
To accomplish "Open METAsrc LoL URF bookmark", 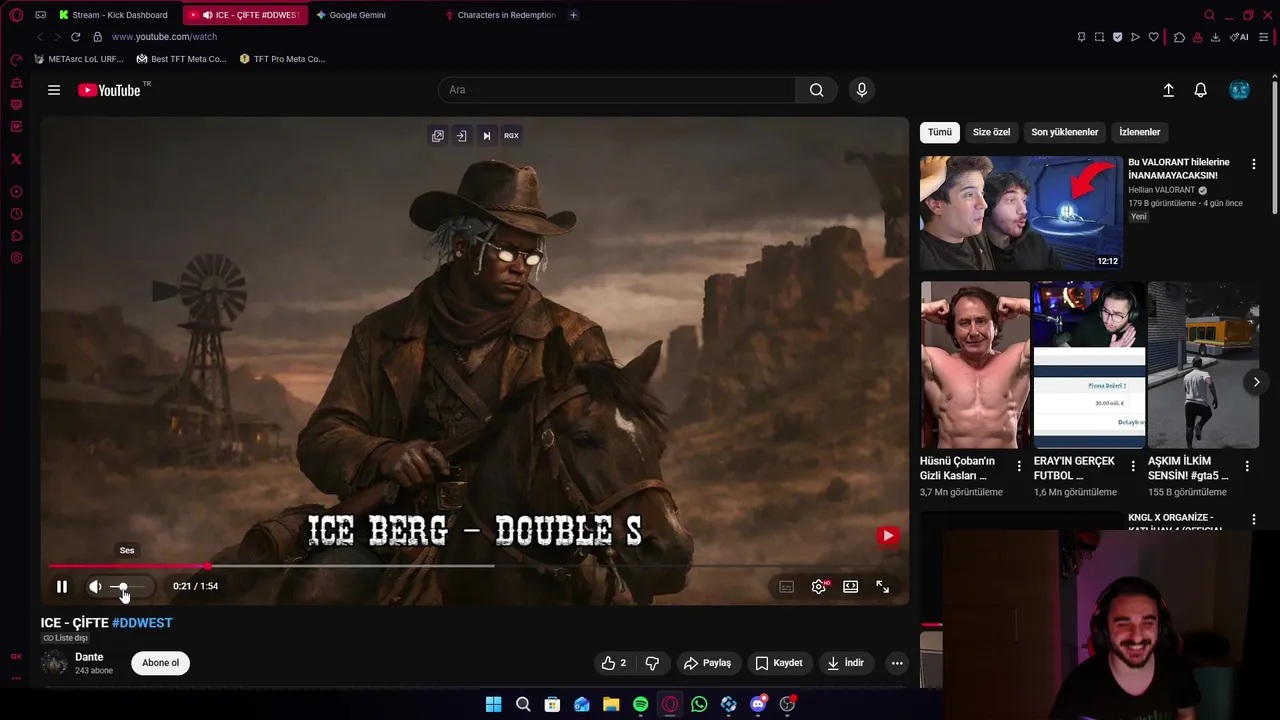I will click(x=78, y=59).
